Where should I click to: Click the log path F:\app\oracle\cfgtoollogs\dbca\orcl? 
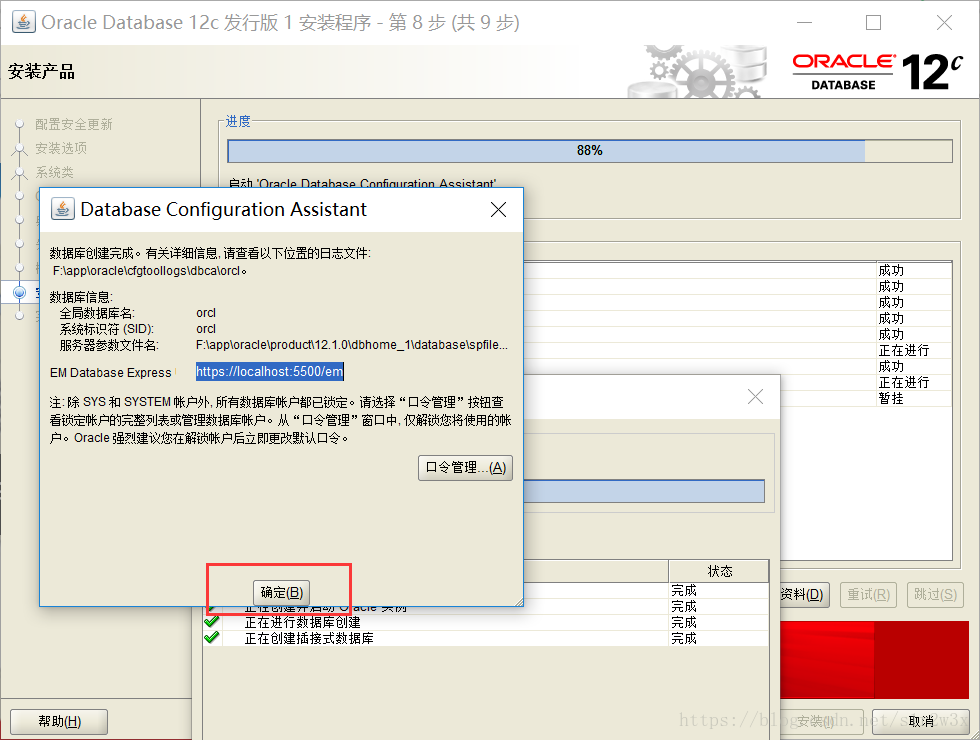(x=149, y=271)
